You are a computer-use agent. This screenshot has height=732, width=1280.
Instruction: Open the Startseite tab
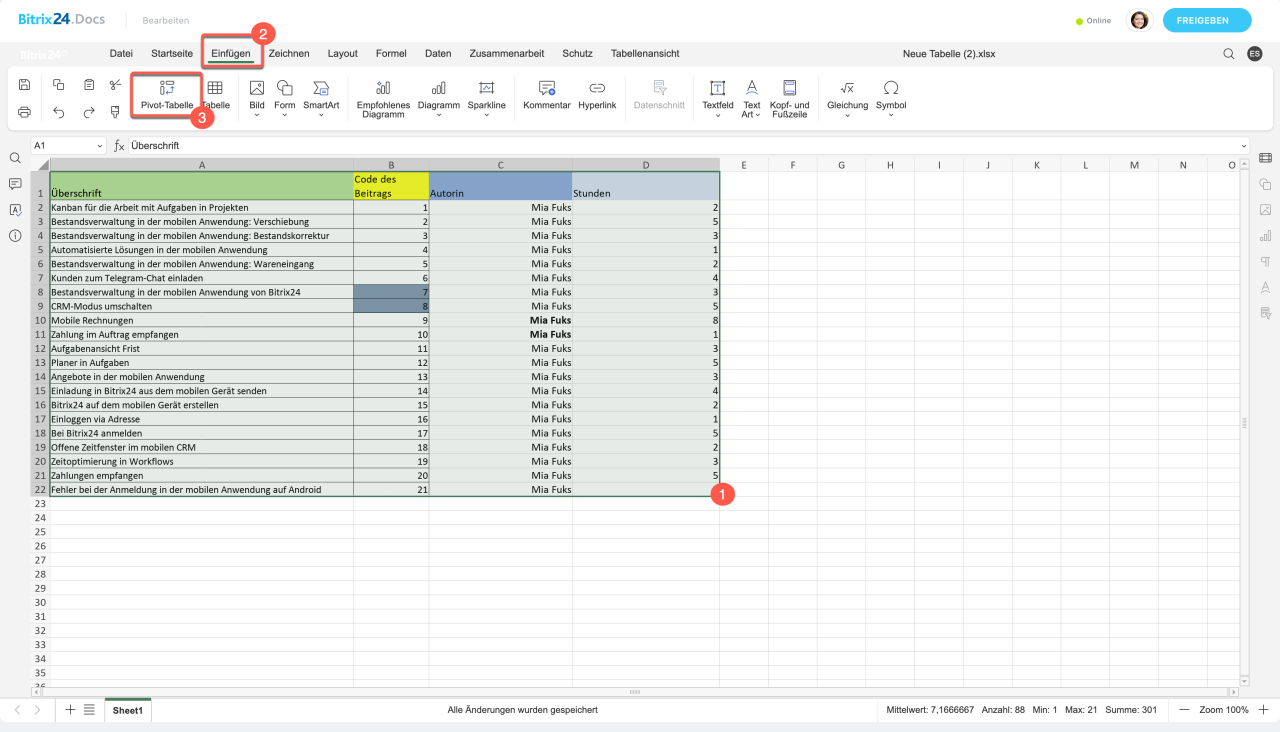[x=172, y=53]
